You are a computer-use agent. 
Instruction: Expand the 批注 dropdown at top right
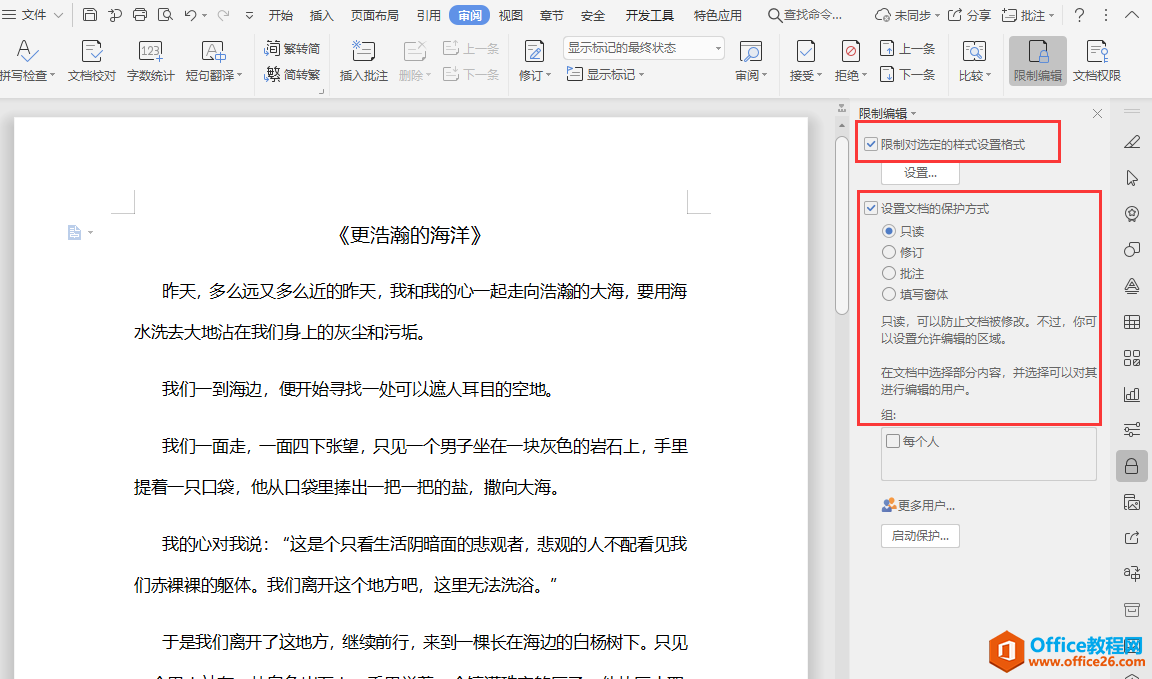(1051, 15)
